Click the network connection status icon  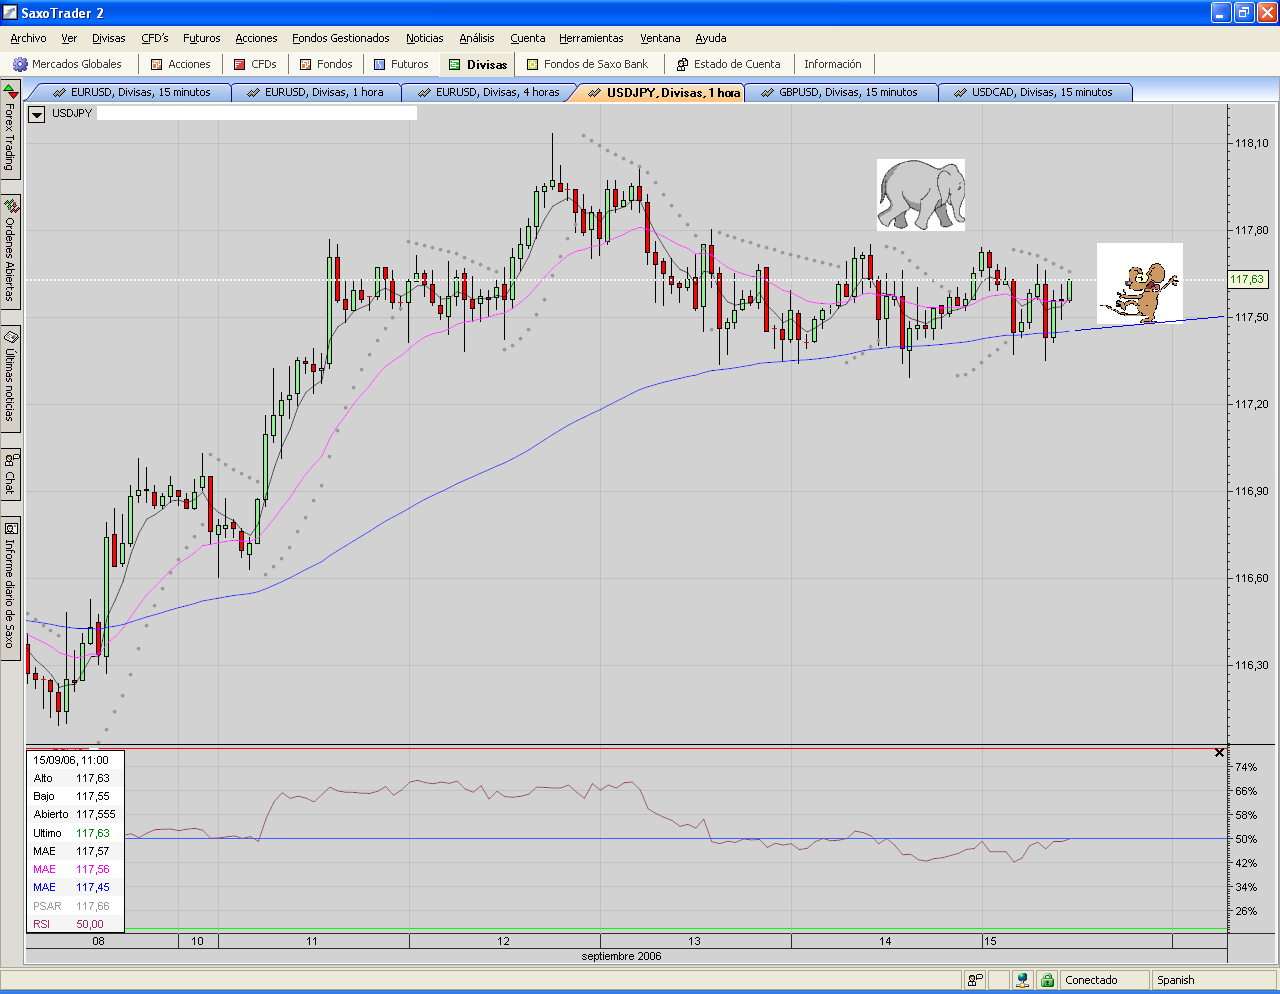click(1022, 980)
